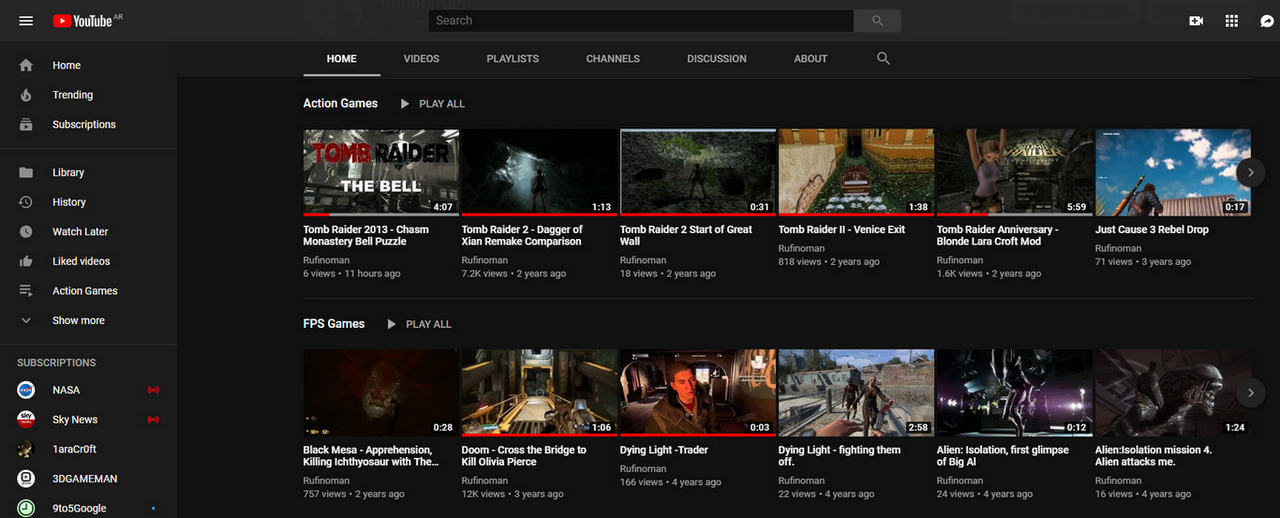Show next videos in FPS Games row
Screen dimensions: 1280x518
point(1250,392)
